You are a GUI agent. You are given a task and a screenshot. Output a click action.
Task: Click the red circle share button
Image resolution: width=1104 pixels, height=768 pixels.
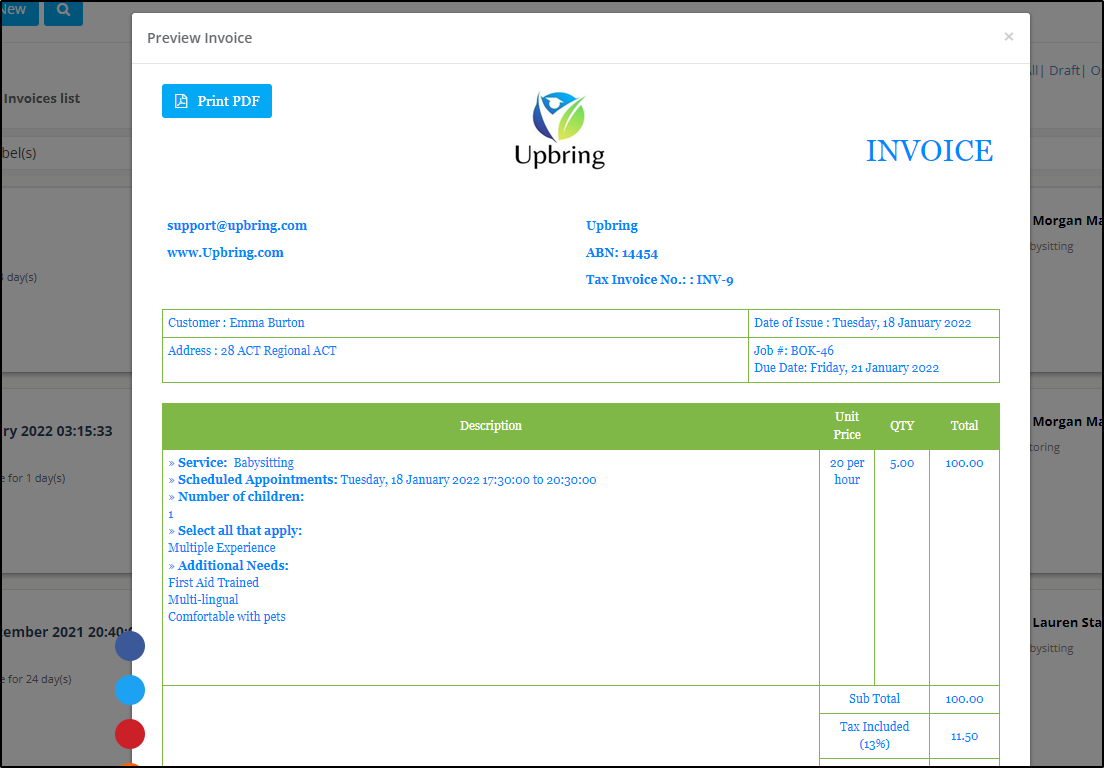coord(130,734)
